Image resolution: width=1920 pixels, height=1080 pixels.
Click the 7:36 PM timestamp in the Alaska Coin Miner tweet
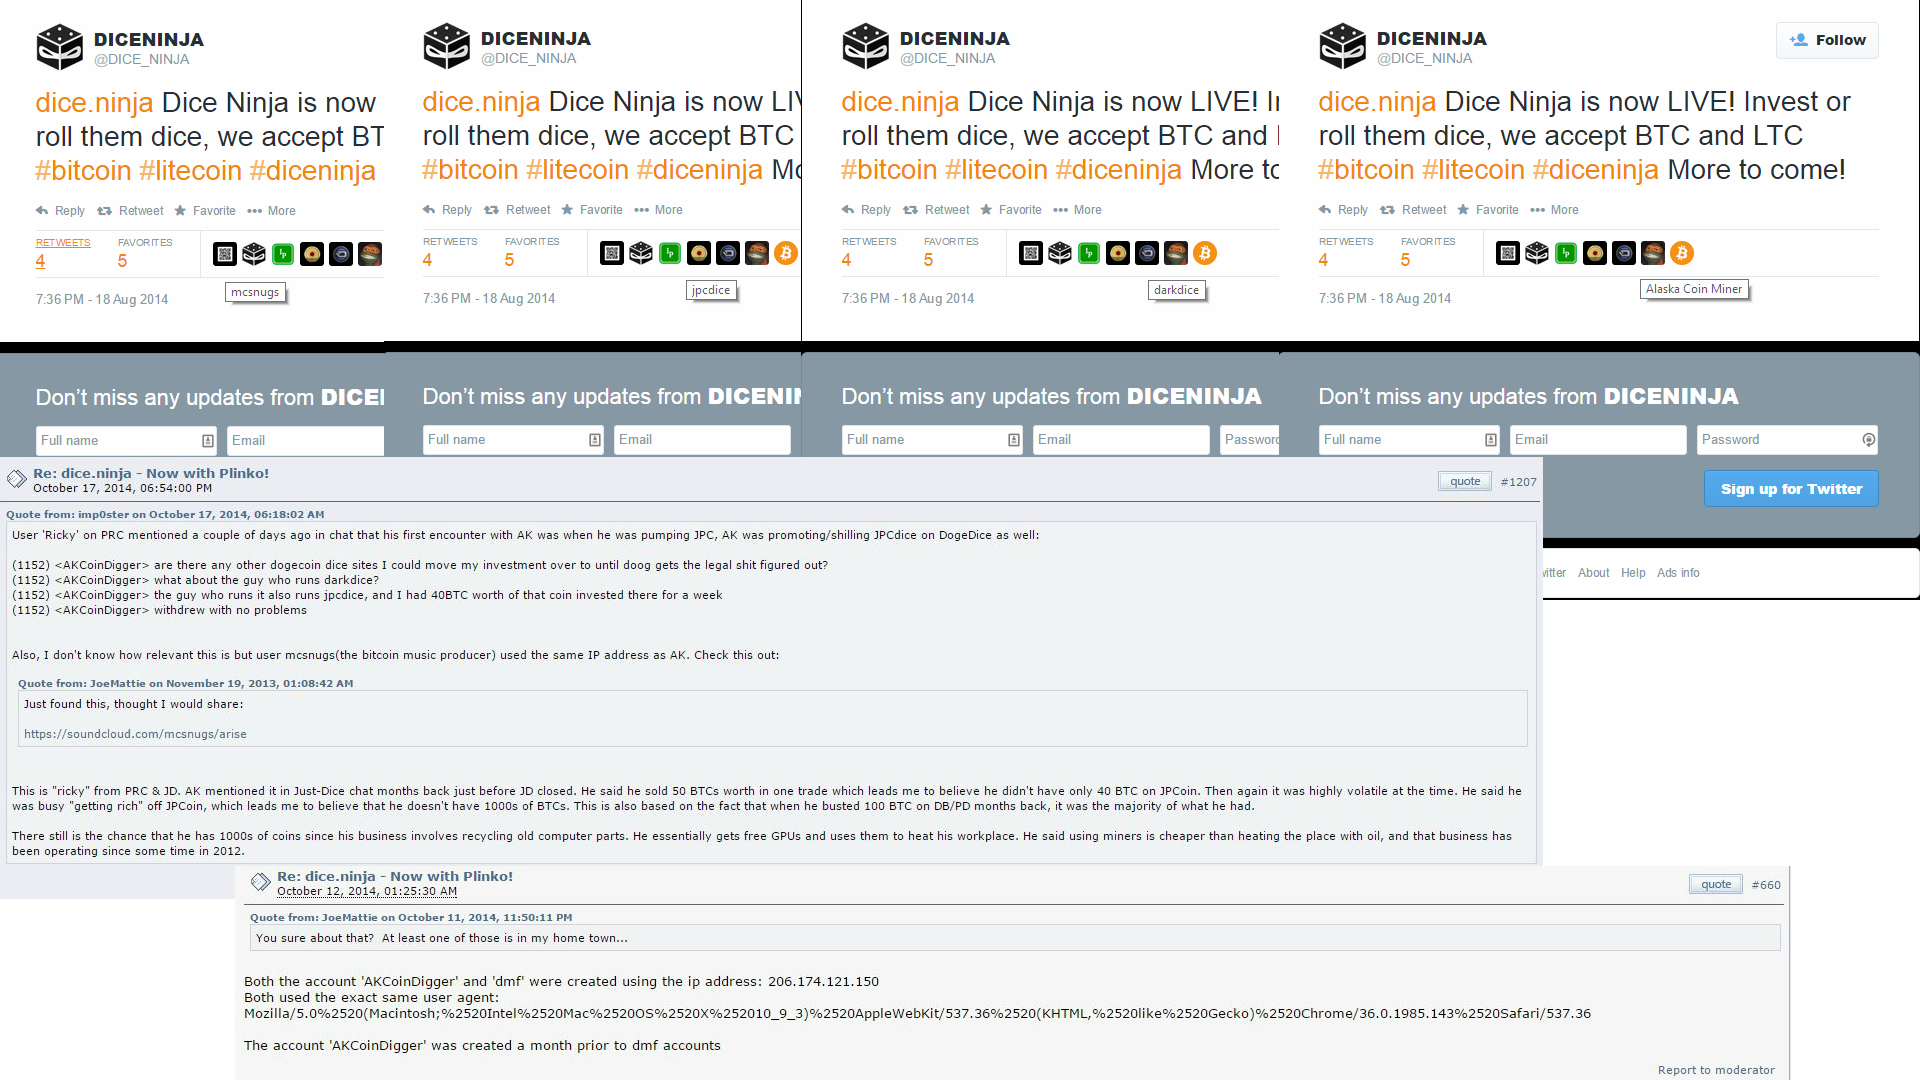pyautogui.click(x=1385, y=299)
